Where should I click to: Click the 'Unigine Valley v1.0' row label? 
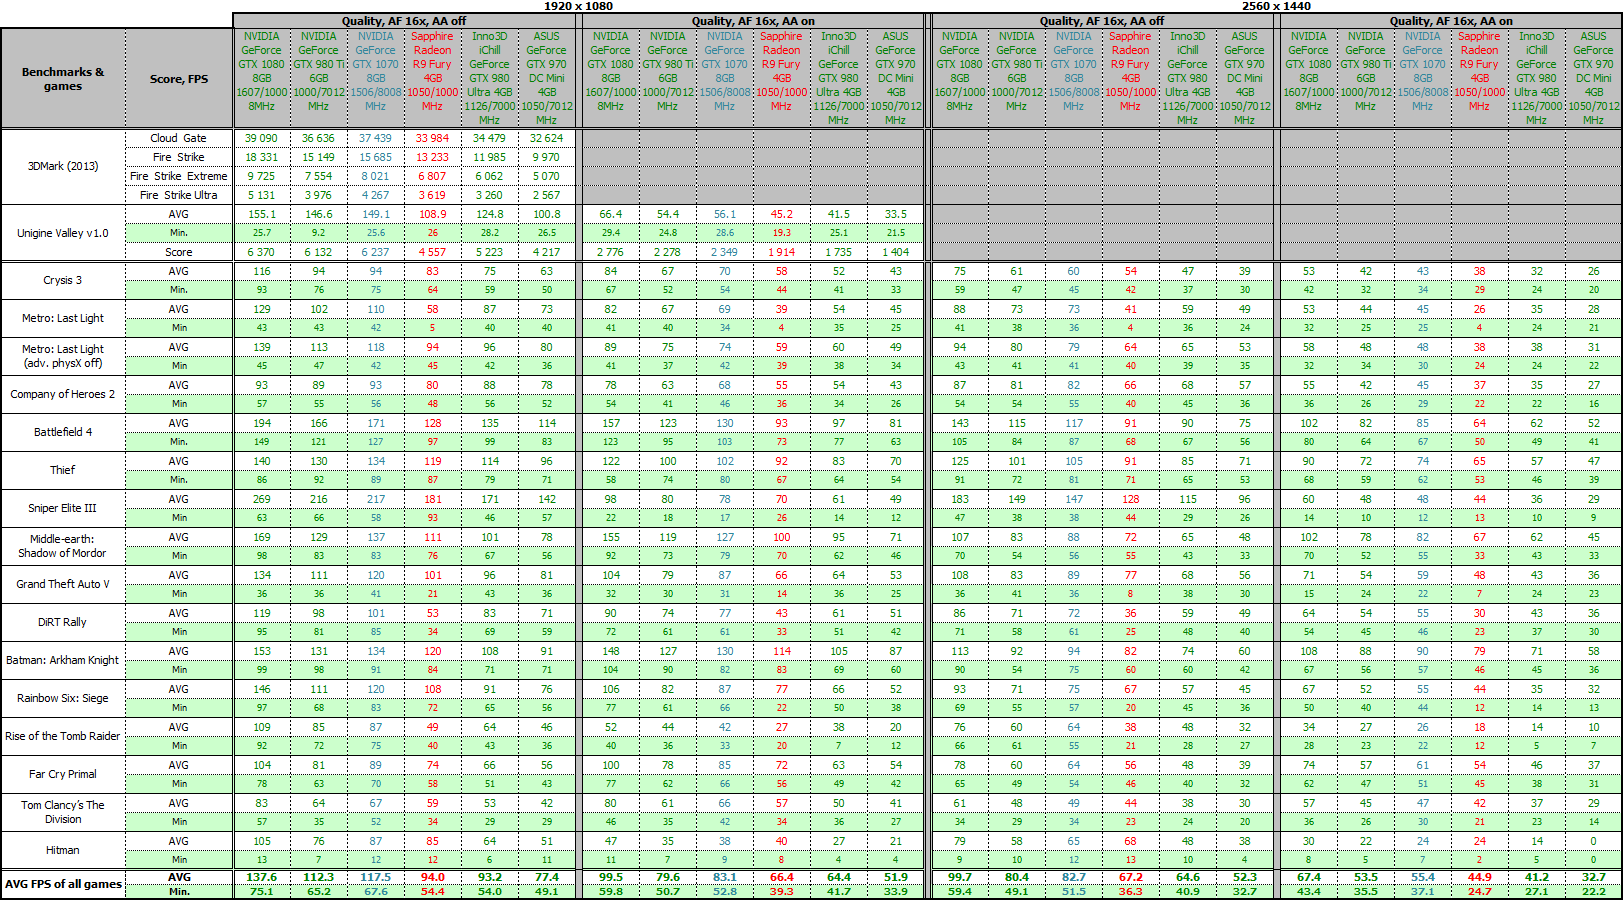63,233
